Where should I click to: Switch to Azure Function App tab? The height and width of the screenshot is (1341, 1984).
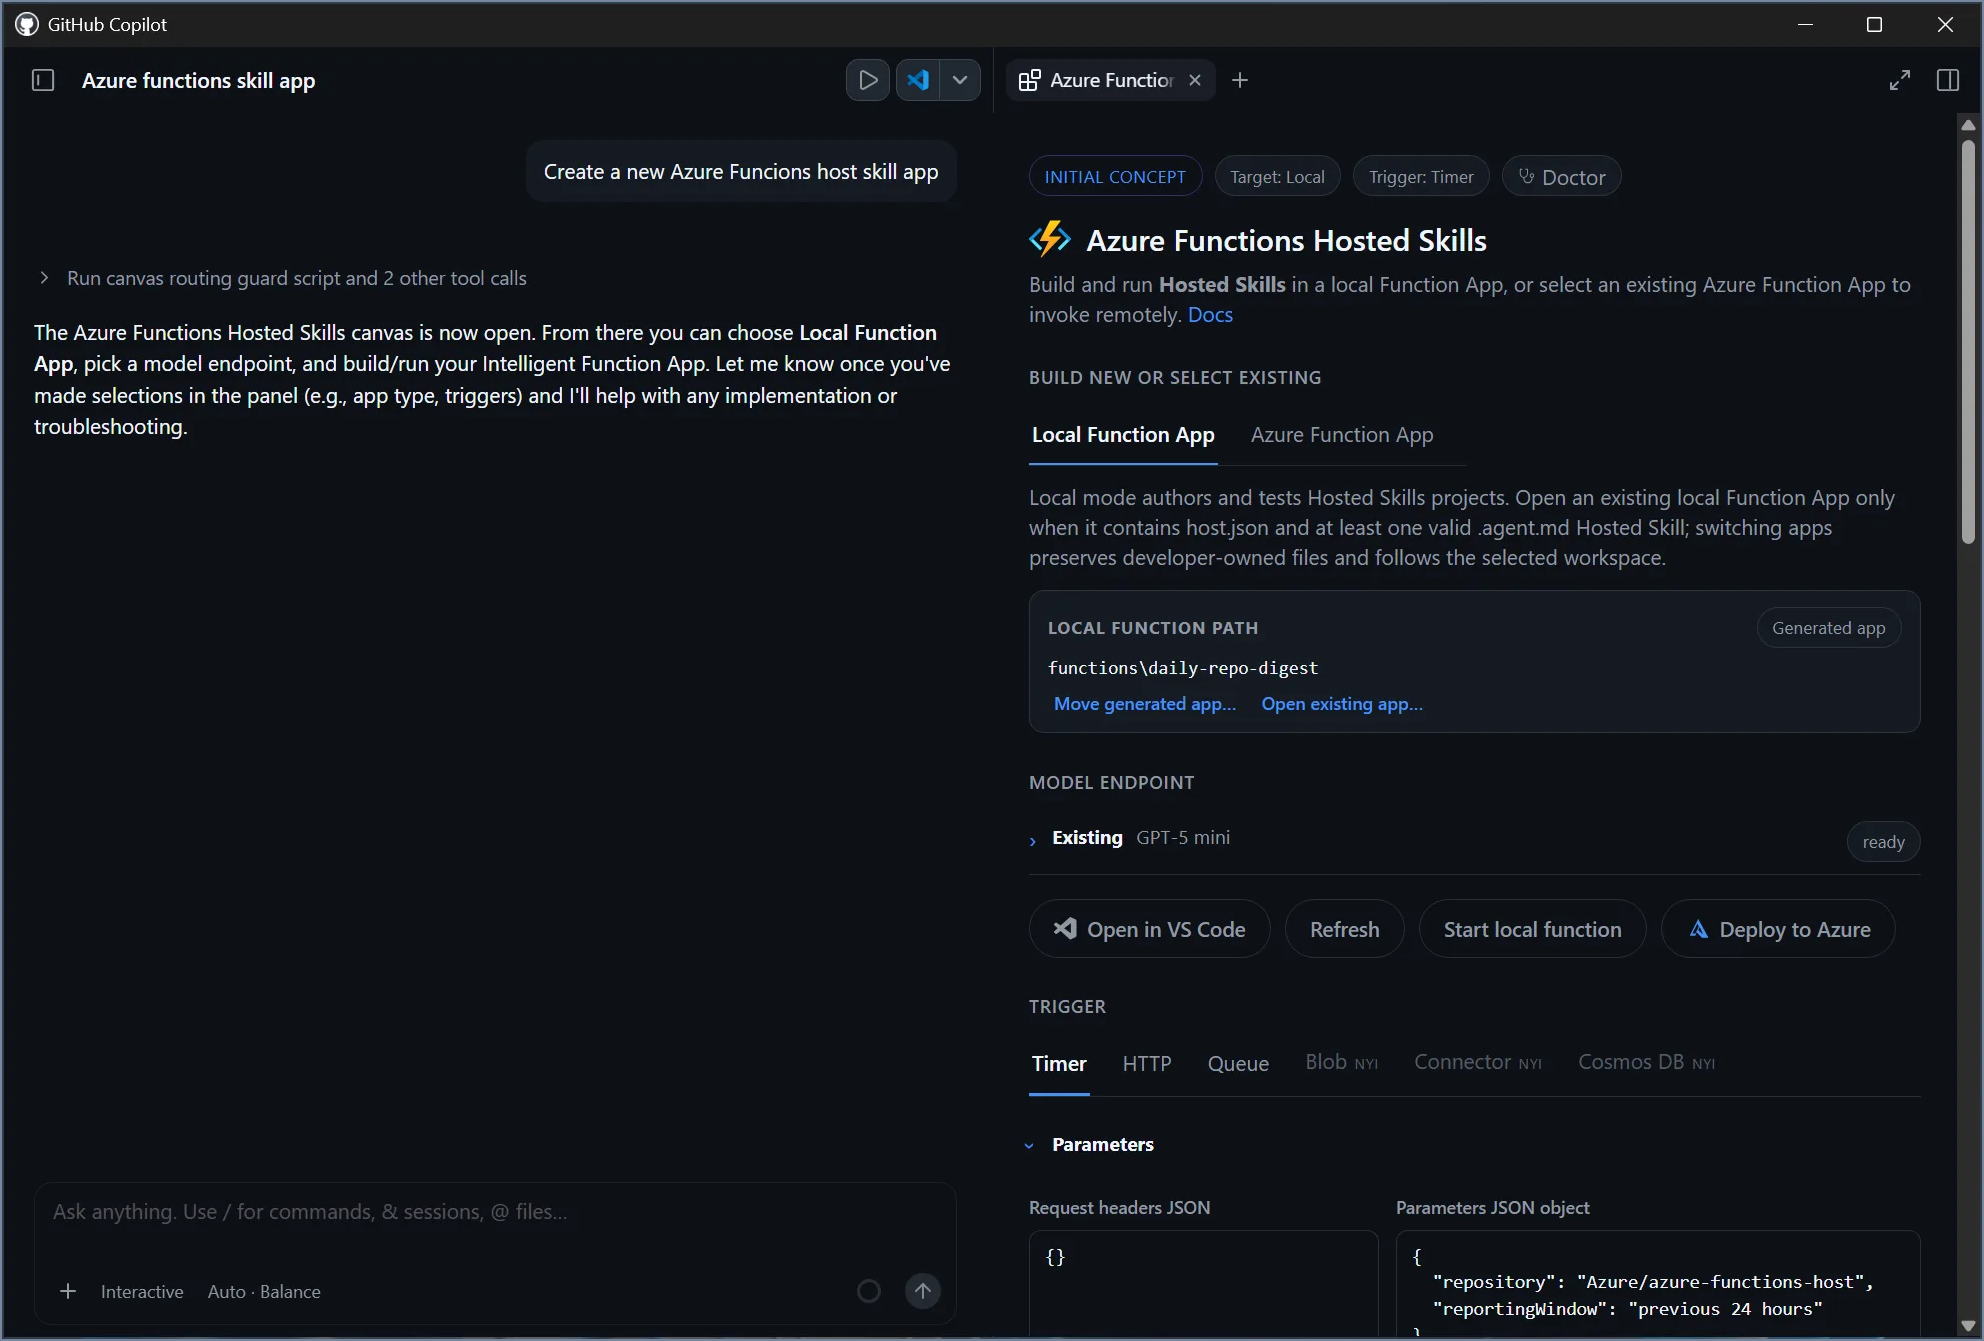[1342, 435]
